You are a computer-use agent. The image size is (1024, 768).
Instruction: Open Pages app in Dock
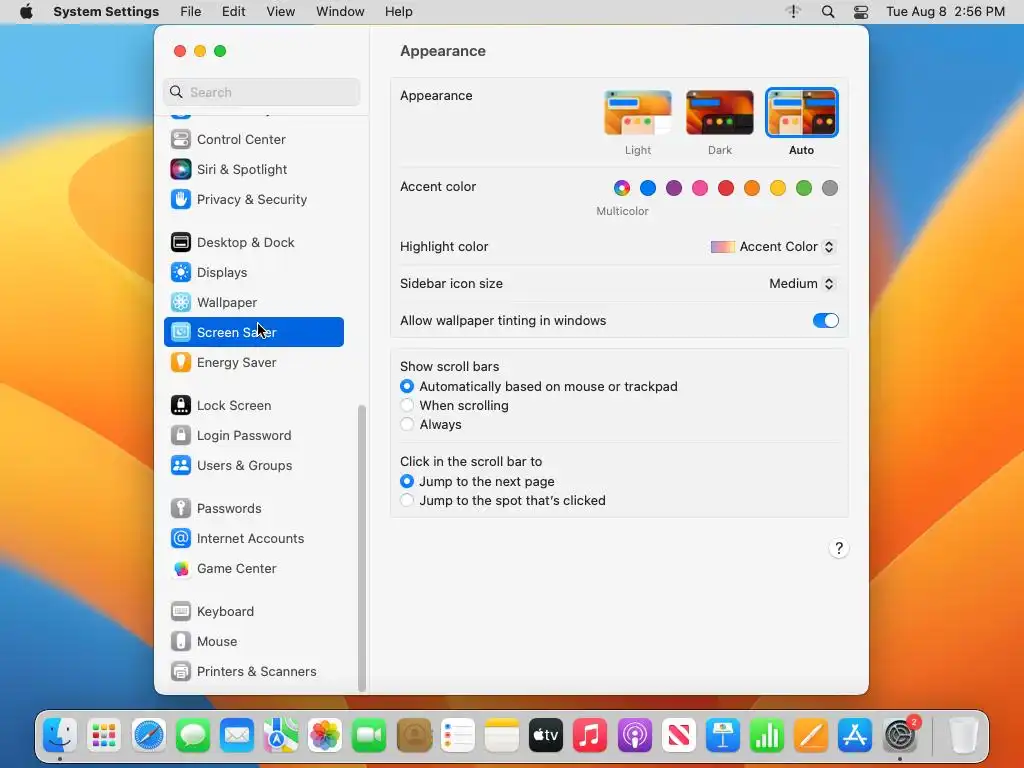click(810, 735)
